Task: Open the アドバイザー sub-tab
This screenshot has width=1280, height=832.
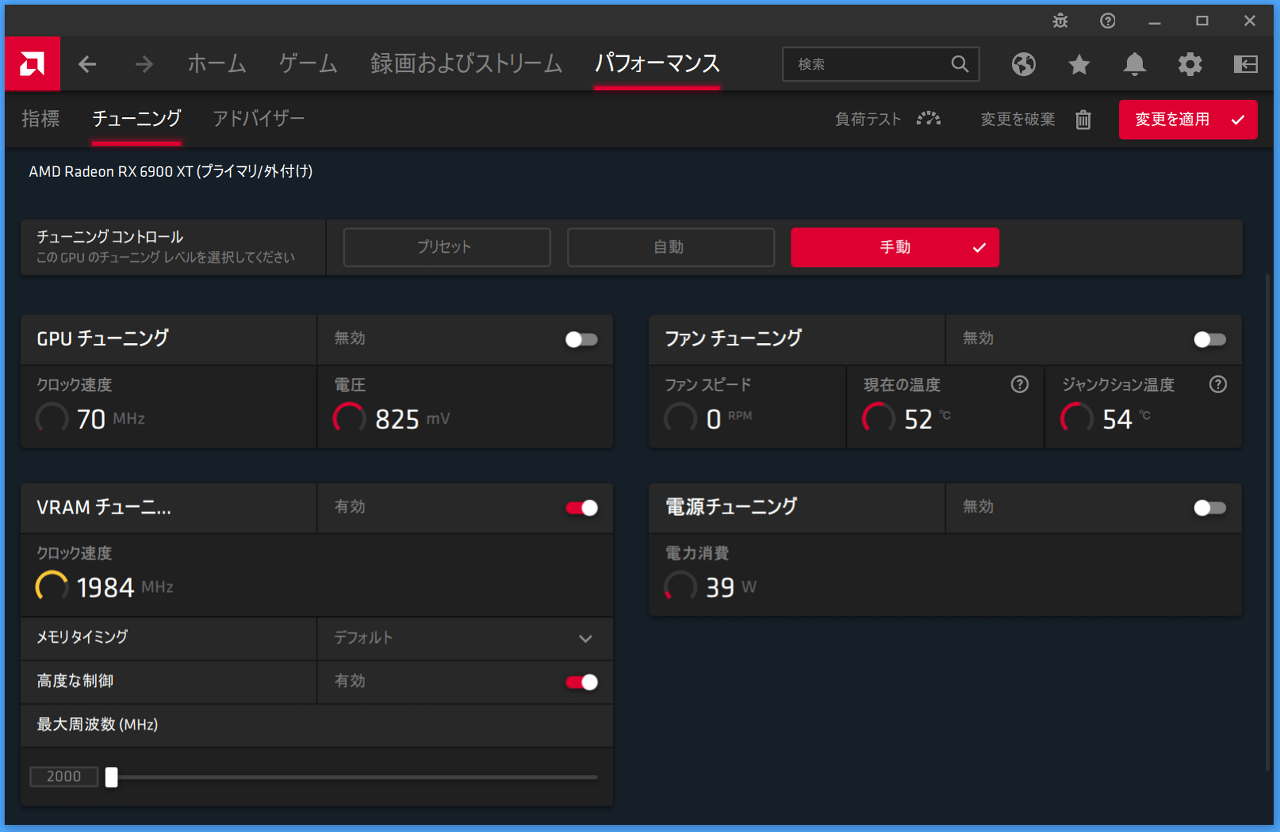Action: 259,119
